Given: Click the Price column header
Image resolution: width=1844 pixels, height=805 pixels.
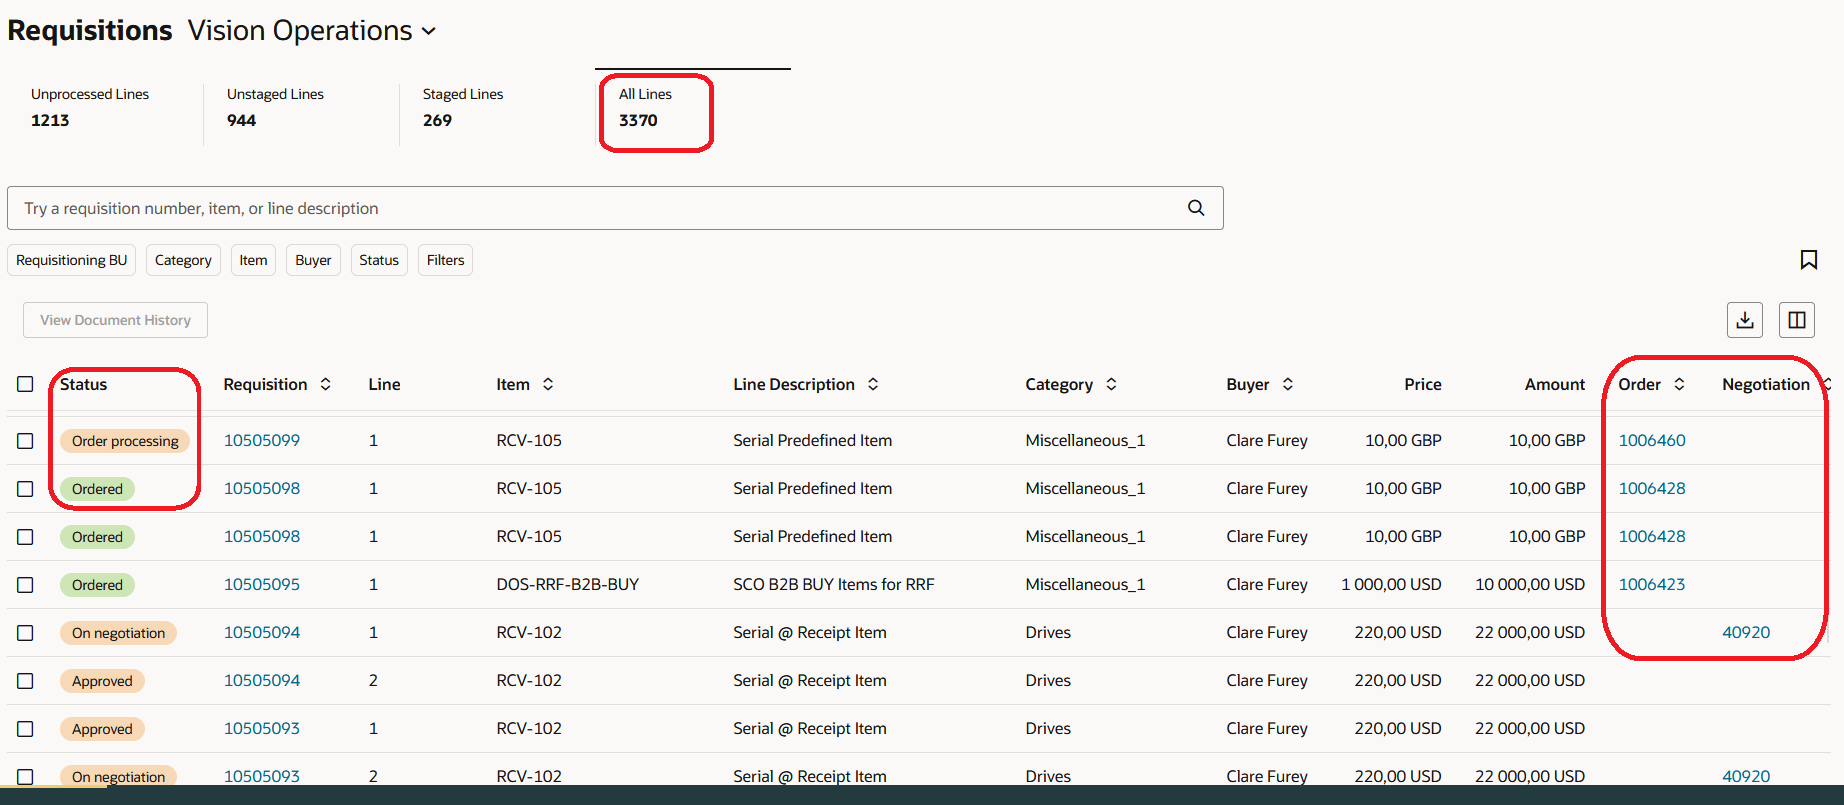Looking at the screenshot, I should [1422, 384].
